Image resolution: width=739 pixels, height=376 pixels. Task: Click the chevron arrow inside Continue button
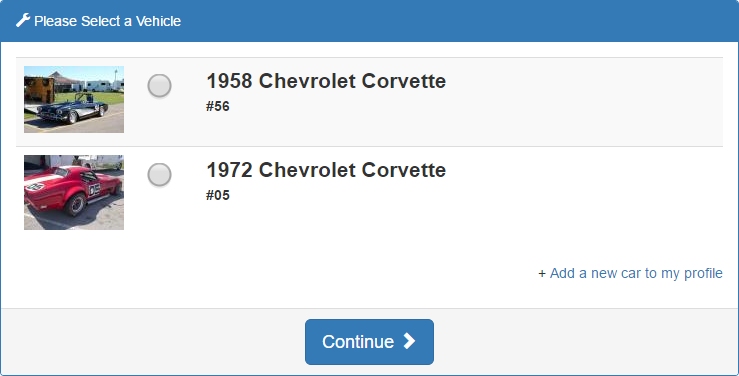pos(409,341)
